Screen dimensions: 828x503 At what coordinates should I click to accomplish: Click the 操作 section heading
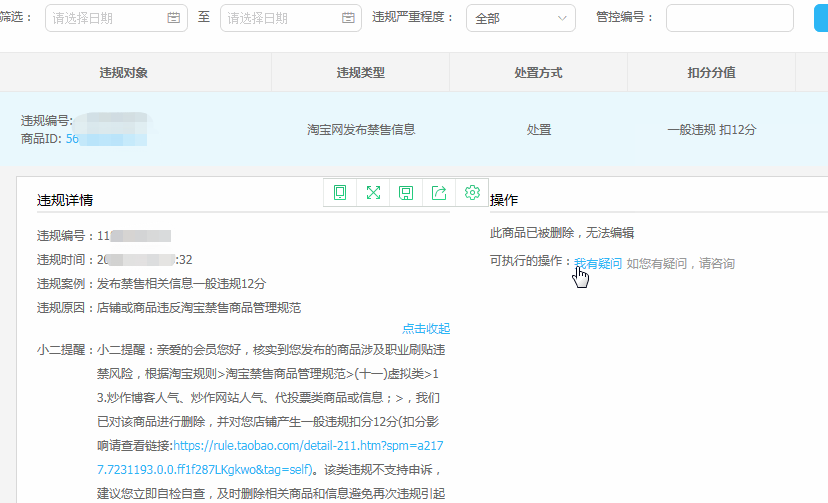pyautogui.click(x=504, y=200)
